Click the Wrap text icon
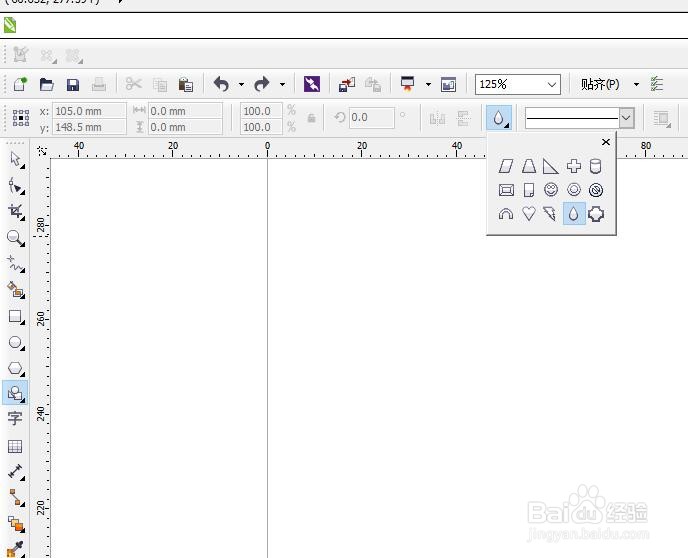This screenshot has height=558, width=688. [x=661, y=118]
